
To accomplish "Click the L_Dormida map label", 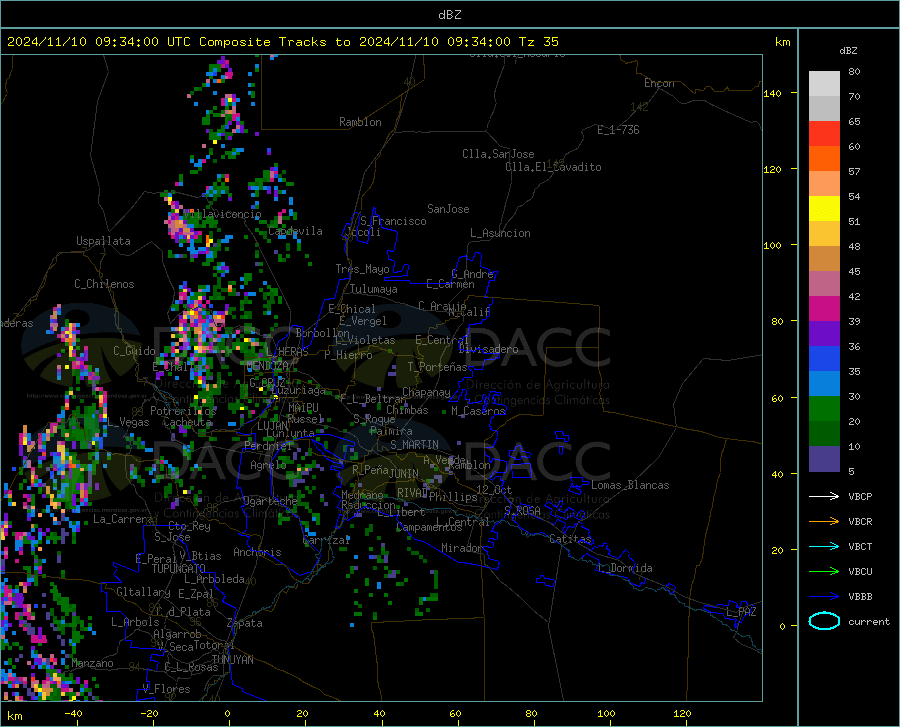I will point(624,568).
